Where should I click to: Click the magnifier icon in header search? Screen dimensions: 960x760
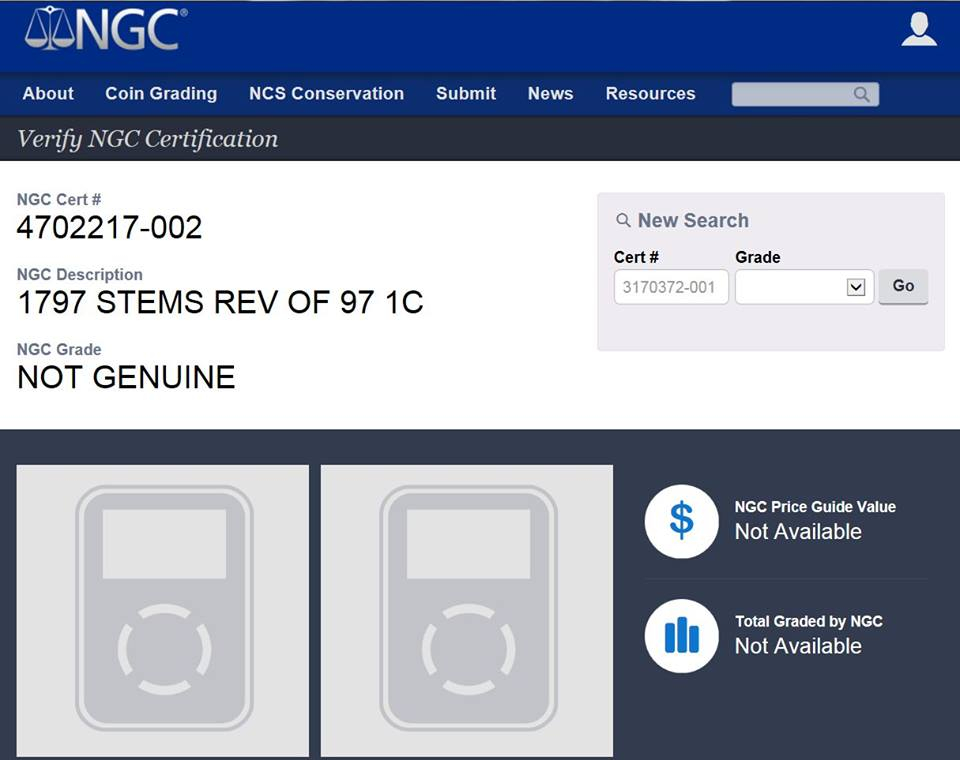point(861,94)
